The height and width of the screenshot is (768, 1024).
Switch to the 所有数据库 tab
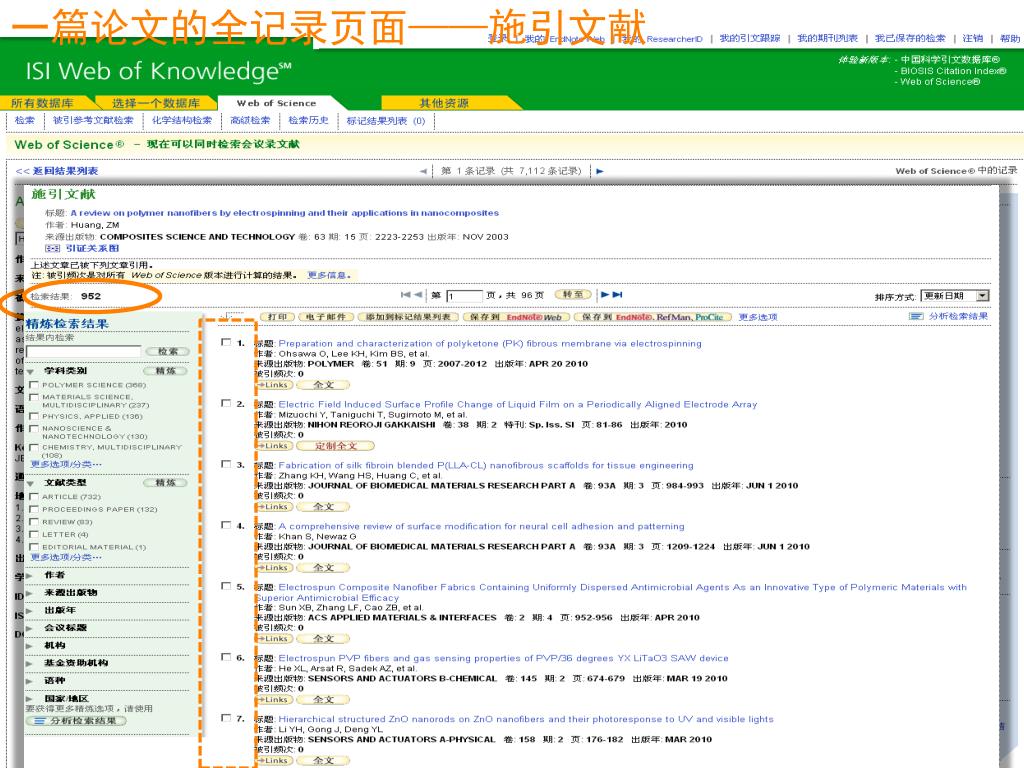point(43,103)
